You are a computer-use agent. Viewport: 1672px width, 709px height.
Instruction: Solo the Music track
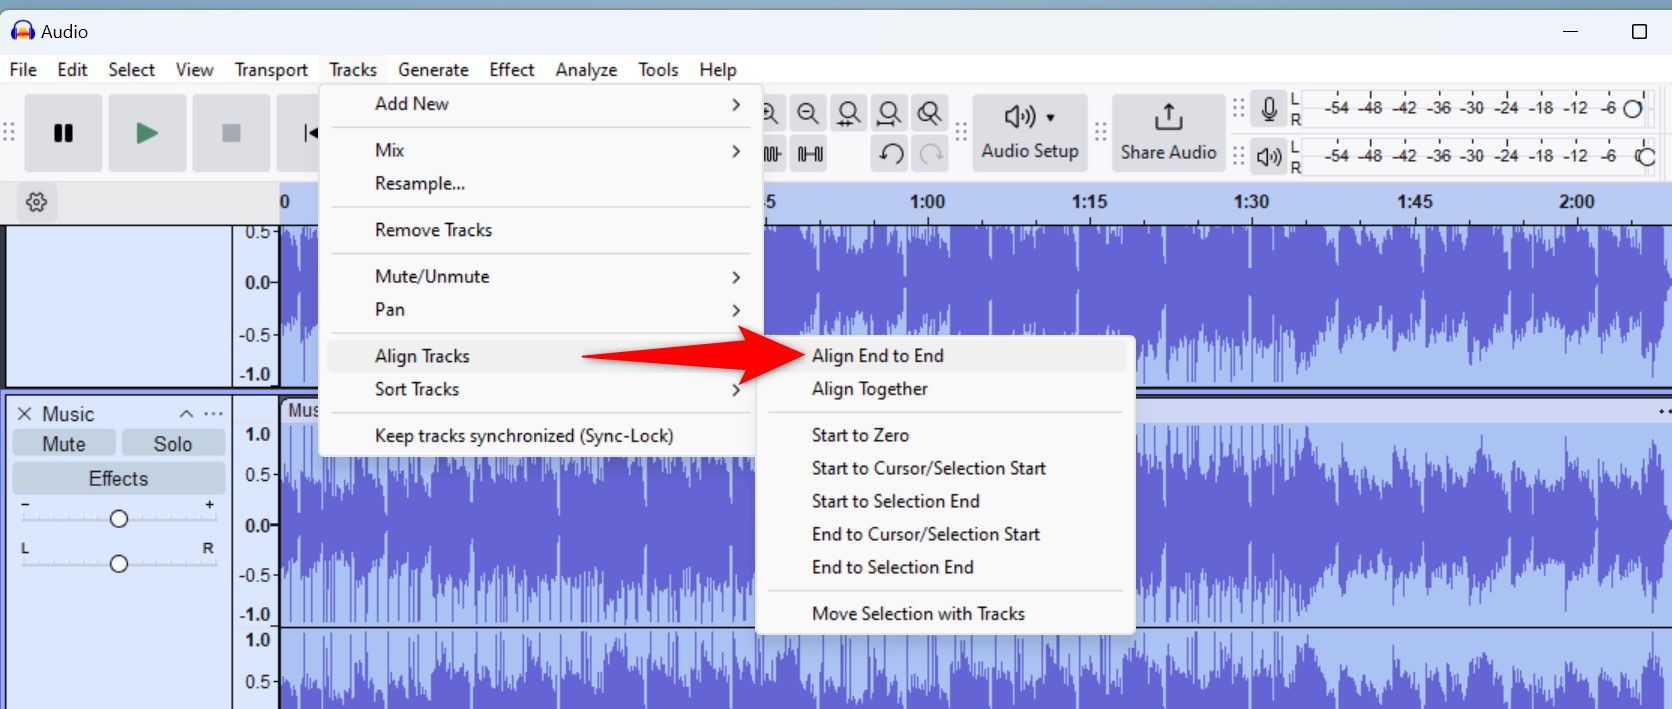click(x=172, y=444)
